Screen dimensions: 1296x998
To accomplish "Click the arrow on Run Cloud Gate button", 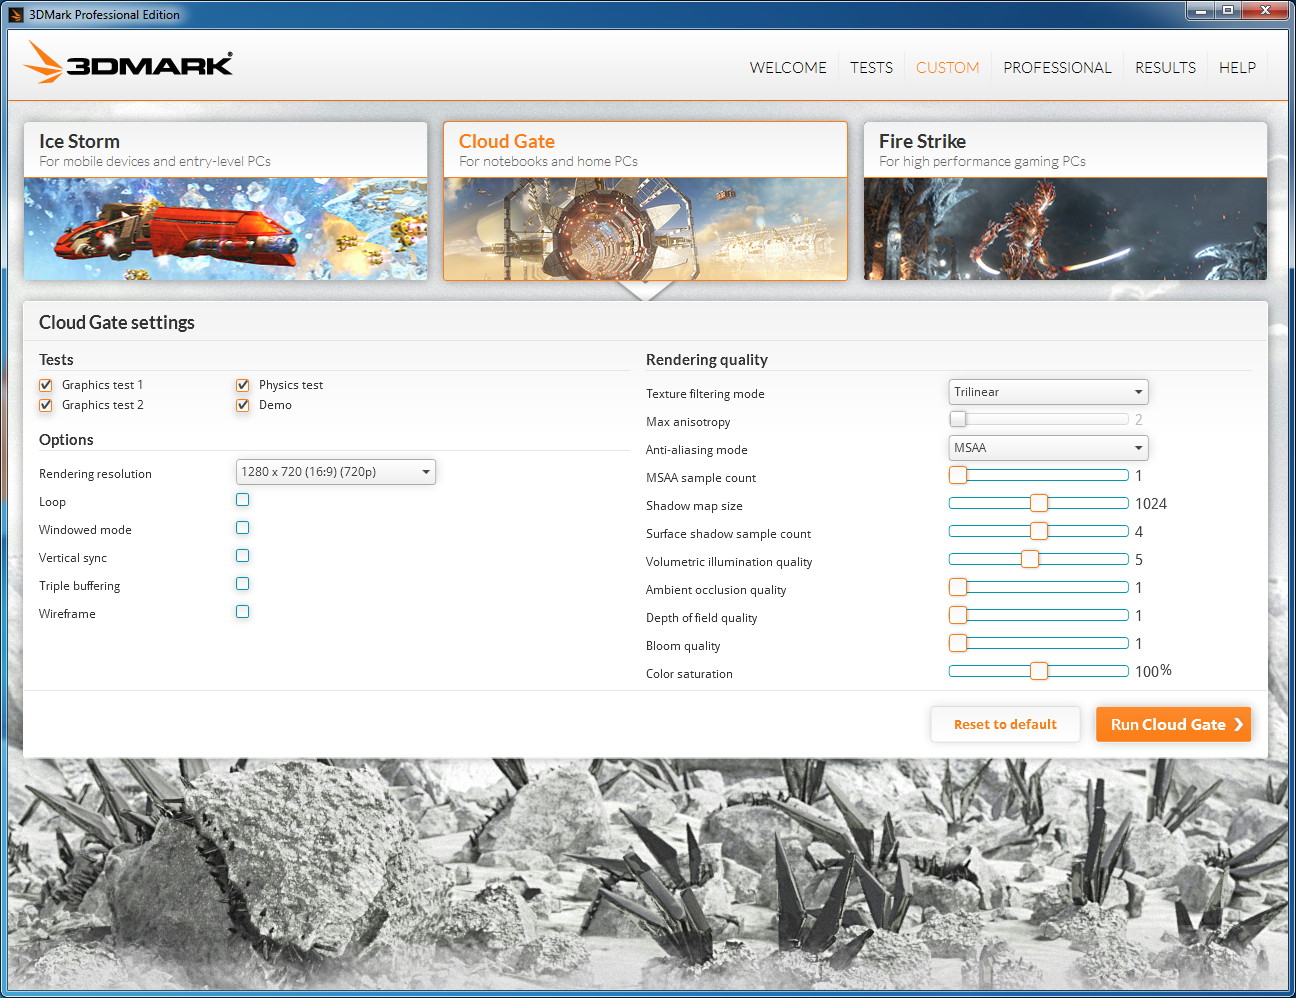I will 1238,725.
